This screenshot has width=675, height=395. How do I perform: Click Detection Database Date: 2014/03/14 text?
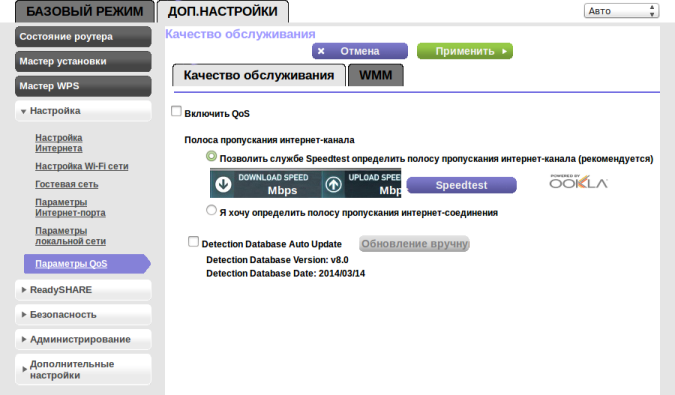(285, 273)
